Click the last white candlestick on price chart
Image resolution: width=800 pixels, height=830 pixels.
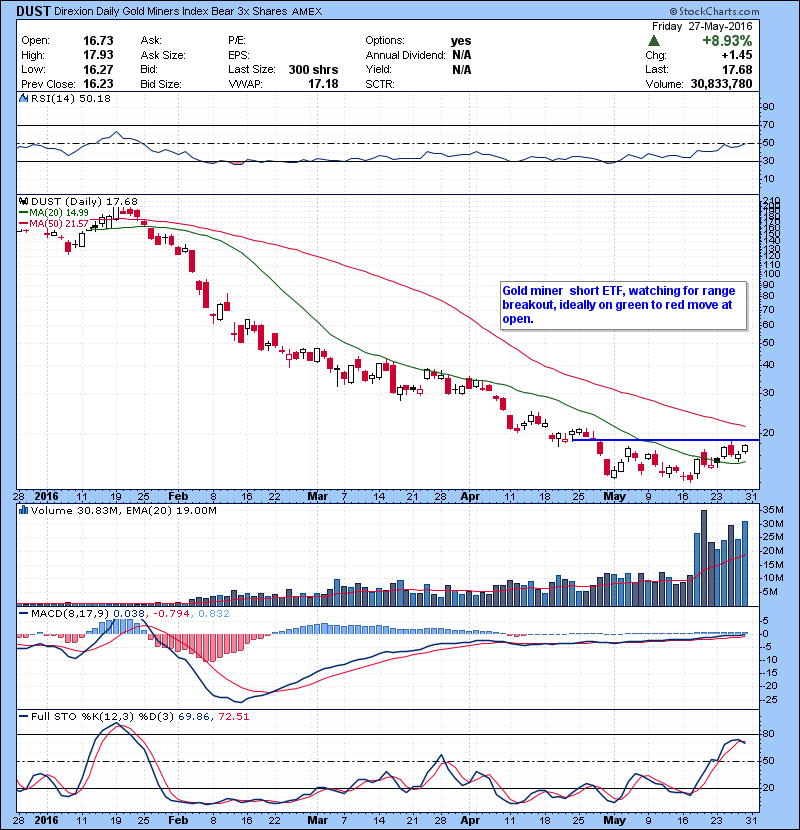point(745,448)
